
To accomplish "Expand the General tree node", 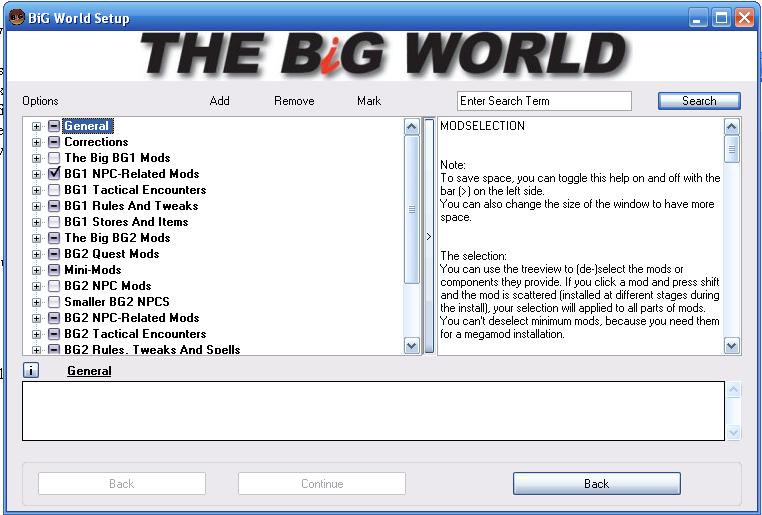I will 36,126.
